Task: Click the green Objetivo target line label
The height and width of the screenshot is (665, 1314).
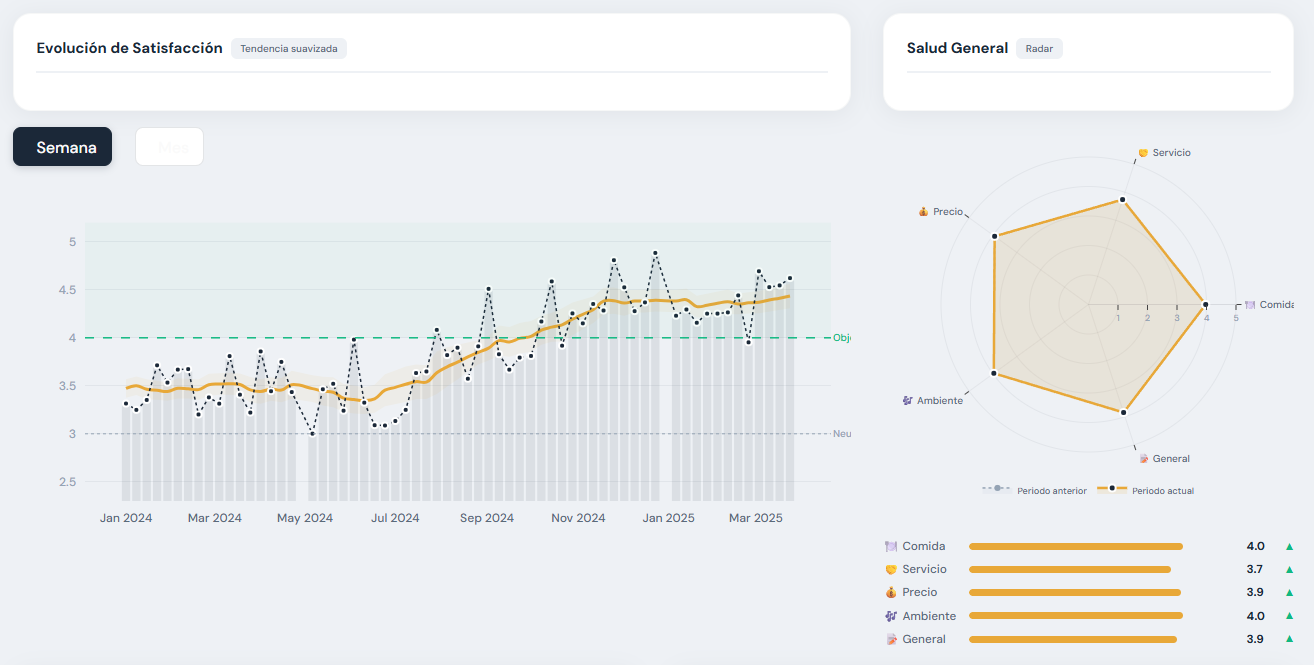Action: (x=841, y=338)
